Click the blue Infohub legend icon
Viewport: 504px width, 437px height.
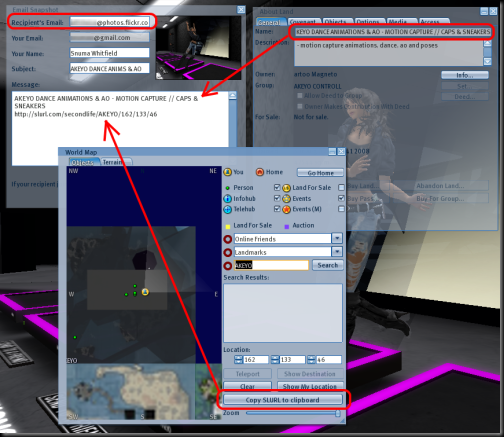227,199
